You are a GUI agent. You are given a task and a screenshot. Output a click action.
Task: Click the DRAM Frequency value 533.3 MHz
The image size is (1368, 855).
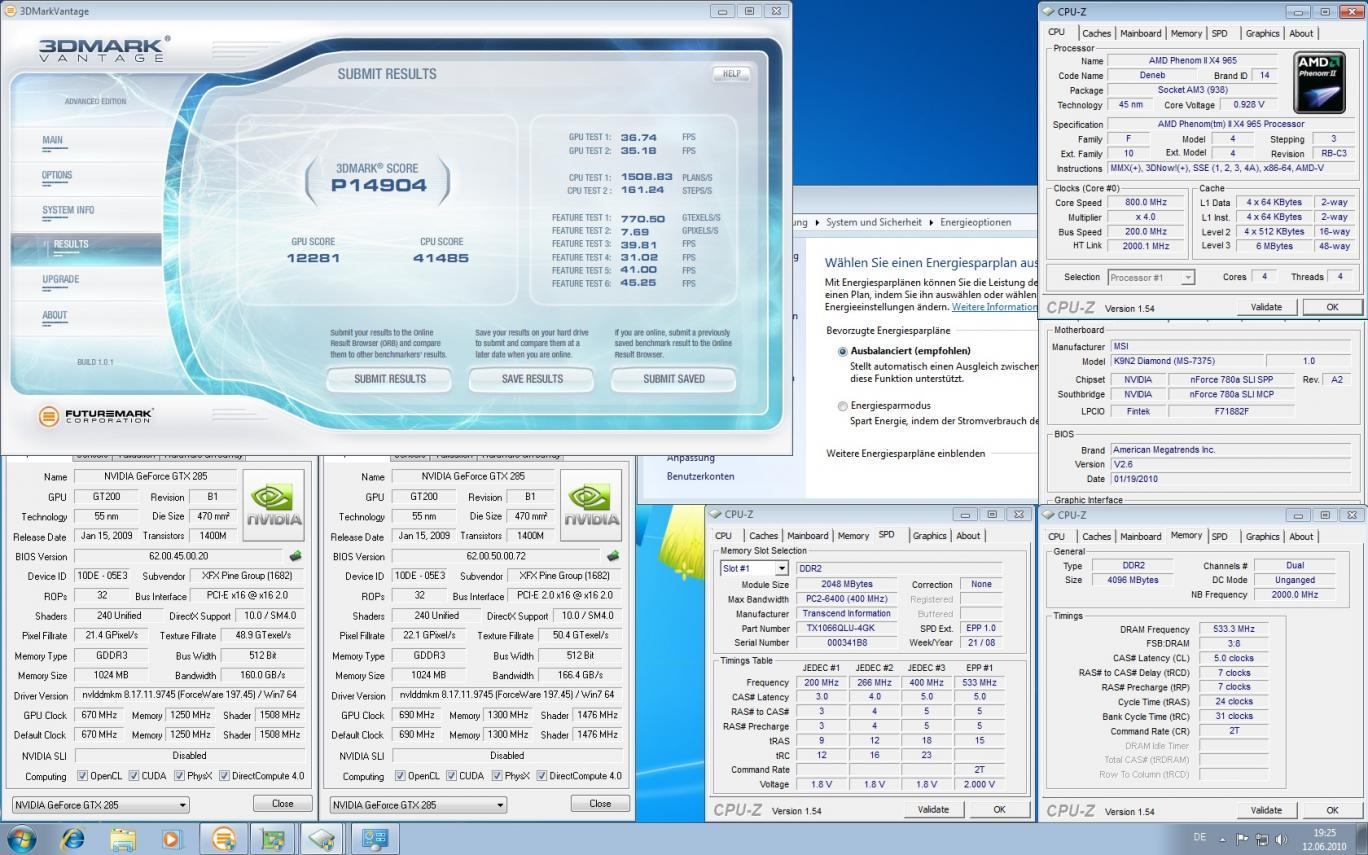[1233, 629]
